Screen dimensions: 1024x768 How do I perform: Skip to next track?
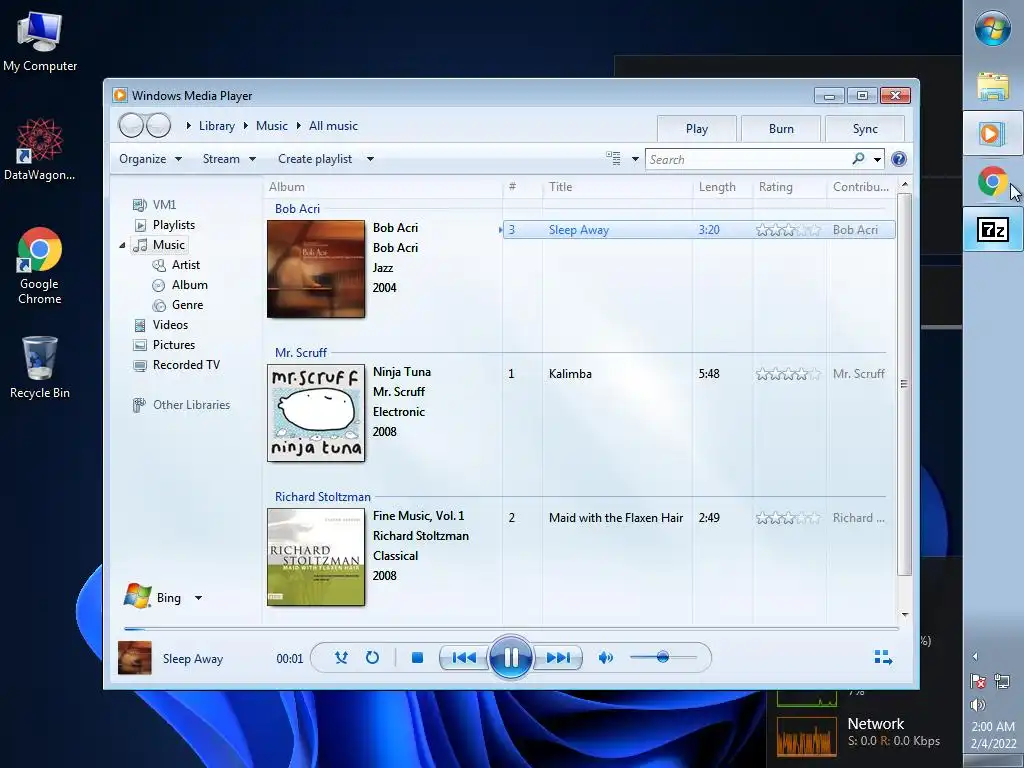pyautogui.click(x=558, y=658)
